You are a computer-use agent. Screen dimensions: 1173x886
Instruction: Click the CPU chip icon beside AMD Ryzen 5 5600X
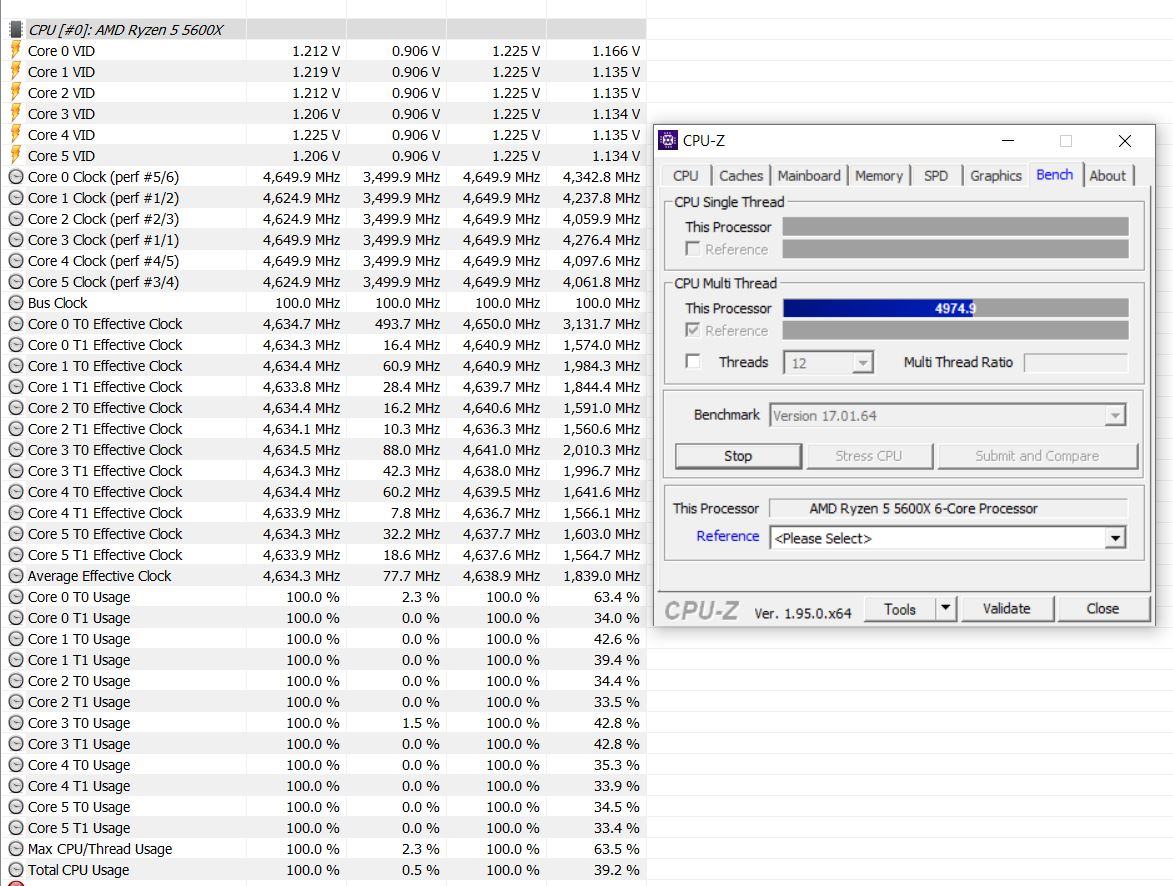pos(16,30)
